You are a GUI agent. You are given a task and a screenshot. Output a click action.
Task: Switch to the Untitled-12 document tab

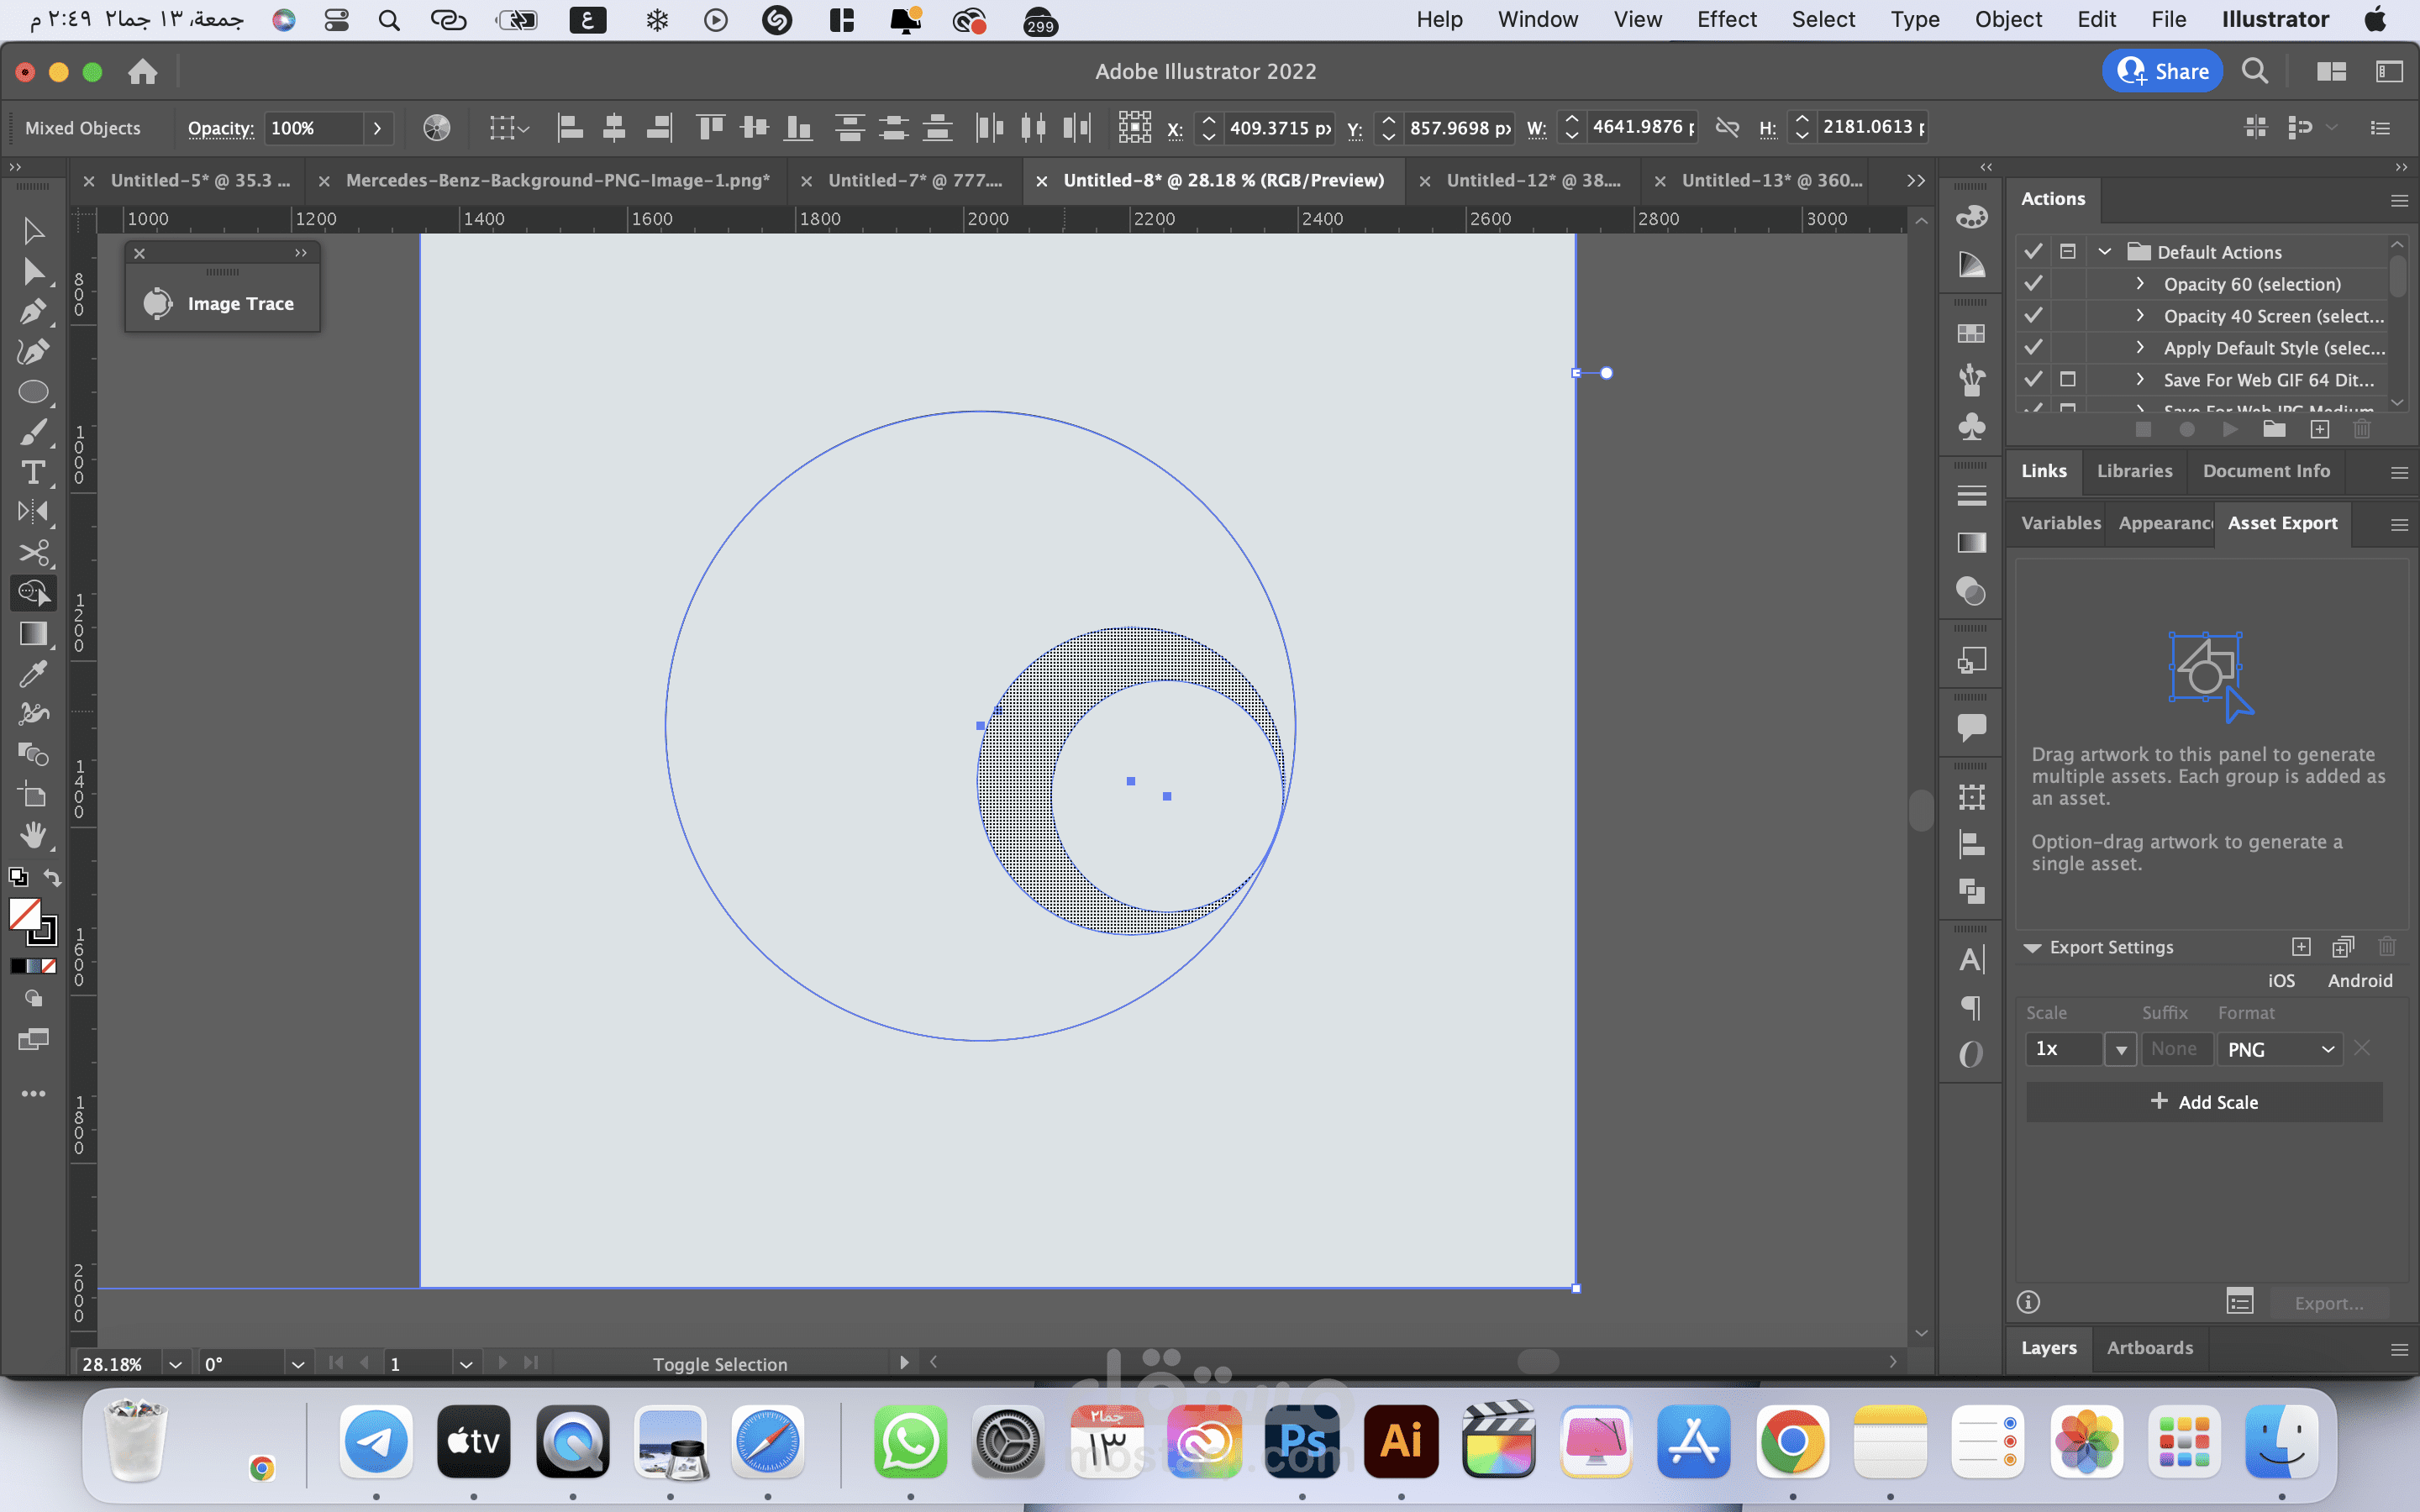click(x=1532, y=180)
